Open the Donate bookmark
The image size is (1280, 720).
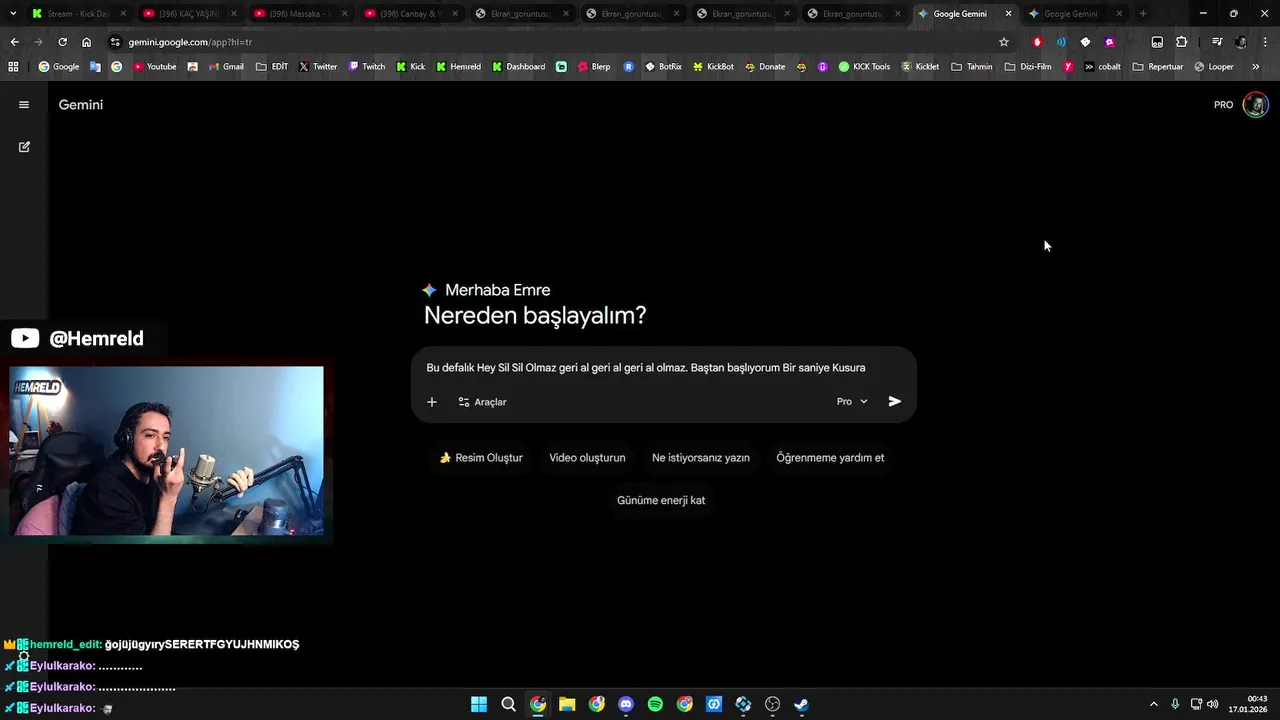pos(765,67)
